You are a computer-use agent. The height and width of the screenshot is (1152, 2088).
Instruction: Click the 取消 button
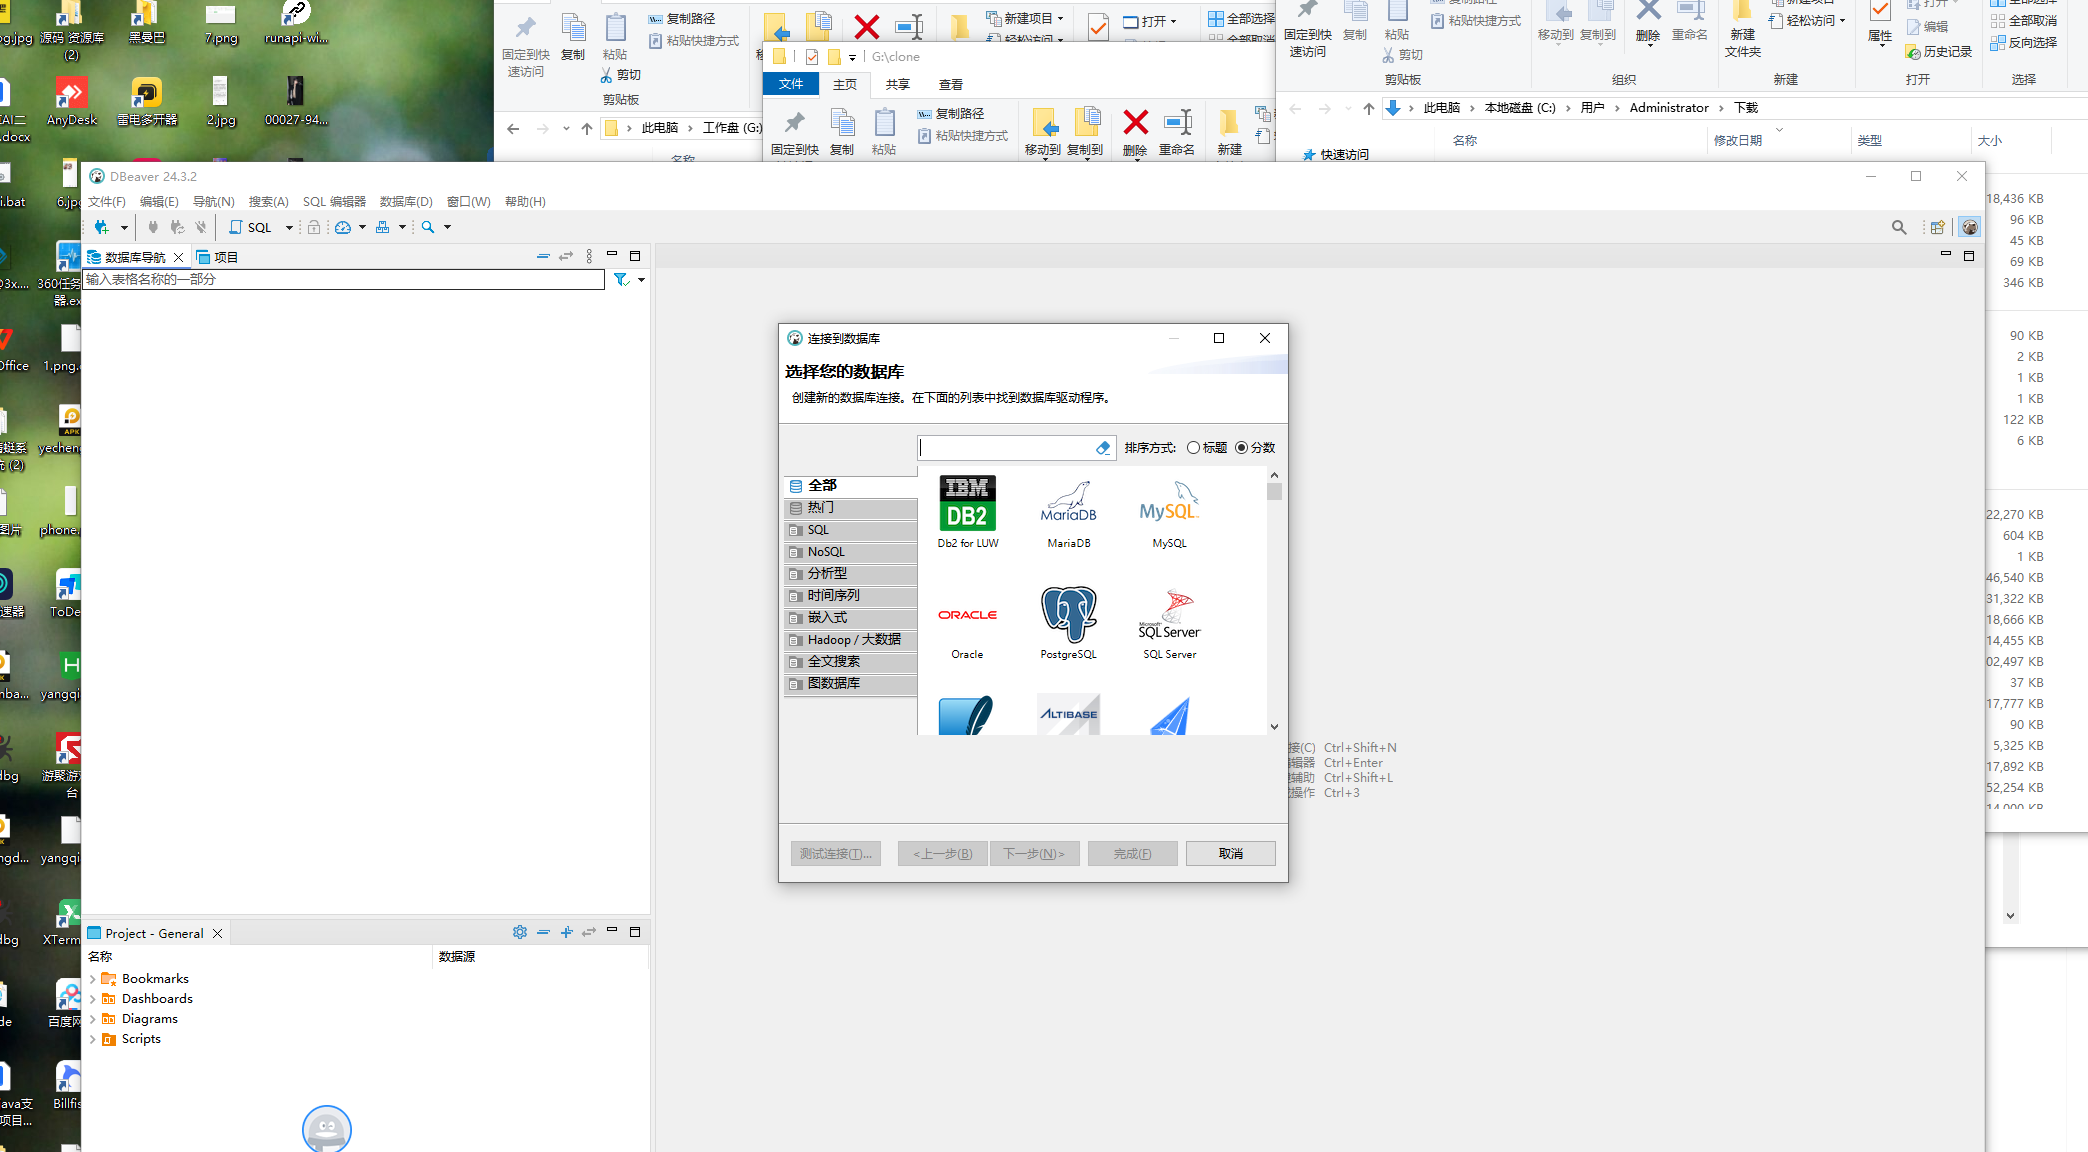point(1230,853)
